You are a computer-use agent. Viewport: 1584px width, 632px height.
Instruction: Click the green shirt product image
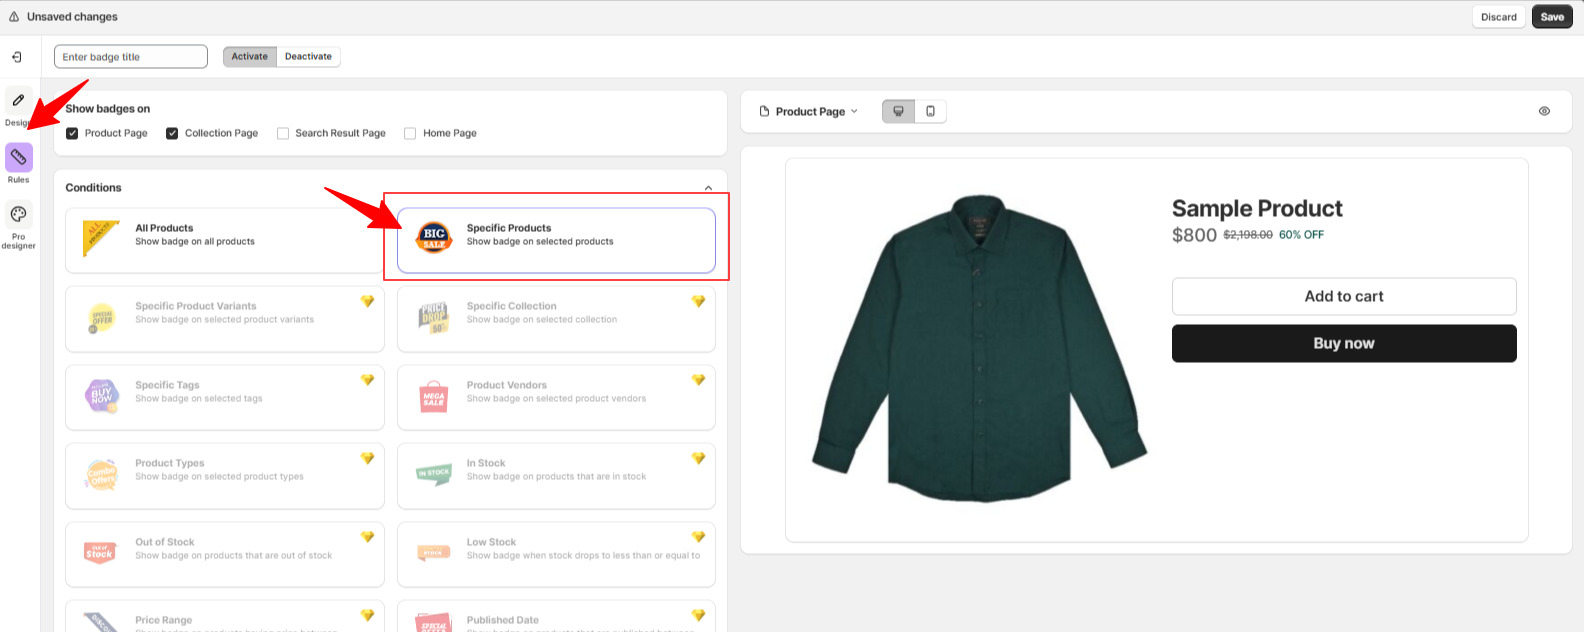click(979, 347)
